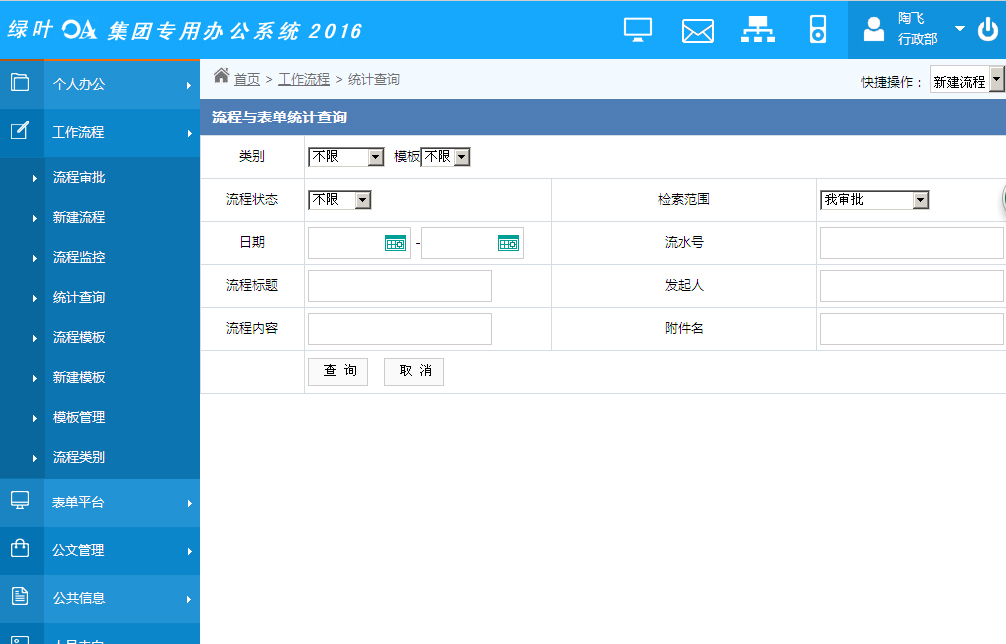Click the 附件名 input field
Viewport: 1006px width, 644px height.
[912, 329]
